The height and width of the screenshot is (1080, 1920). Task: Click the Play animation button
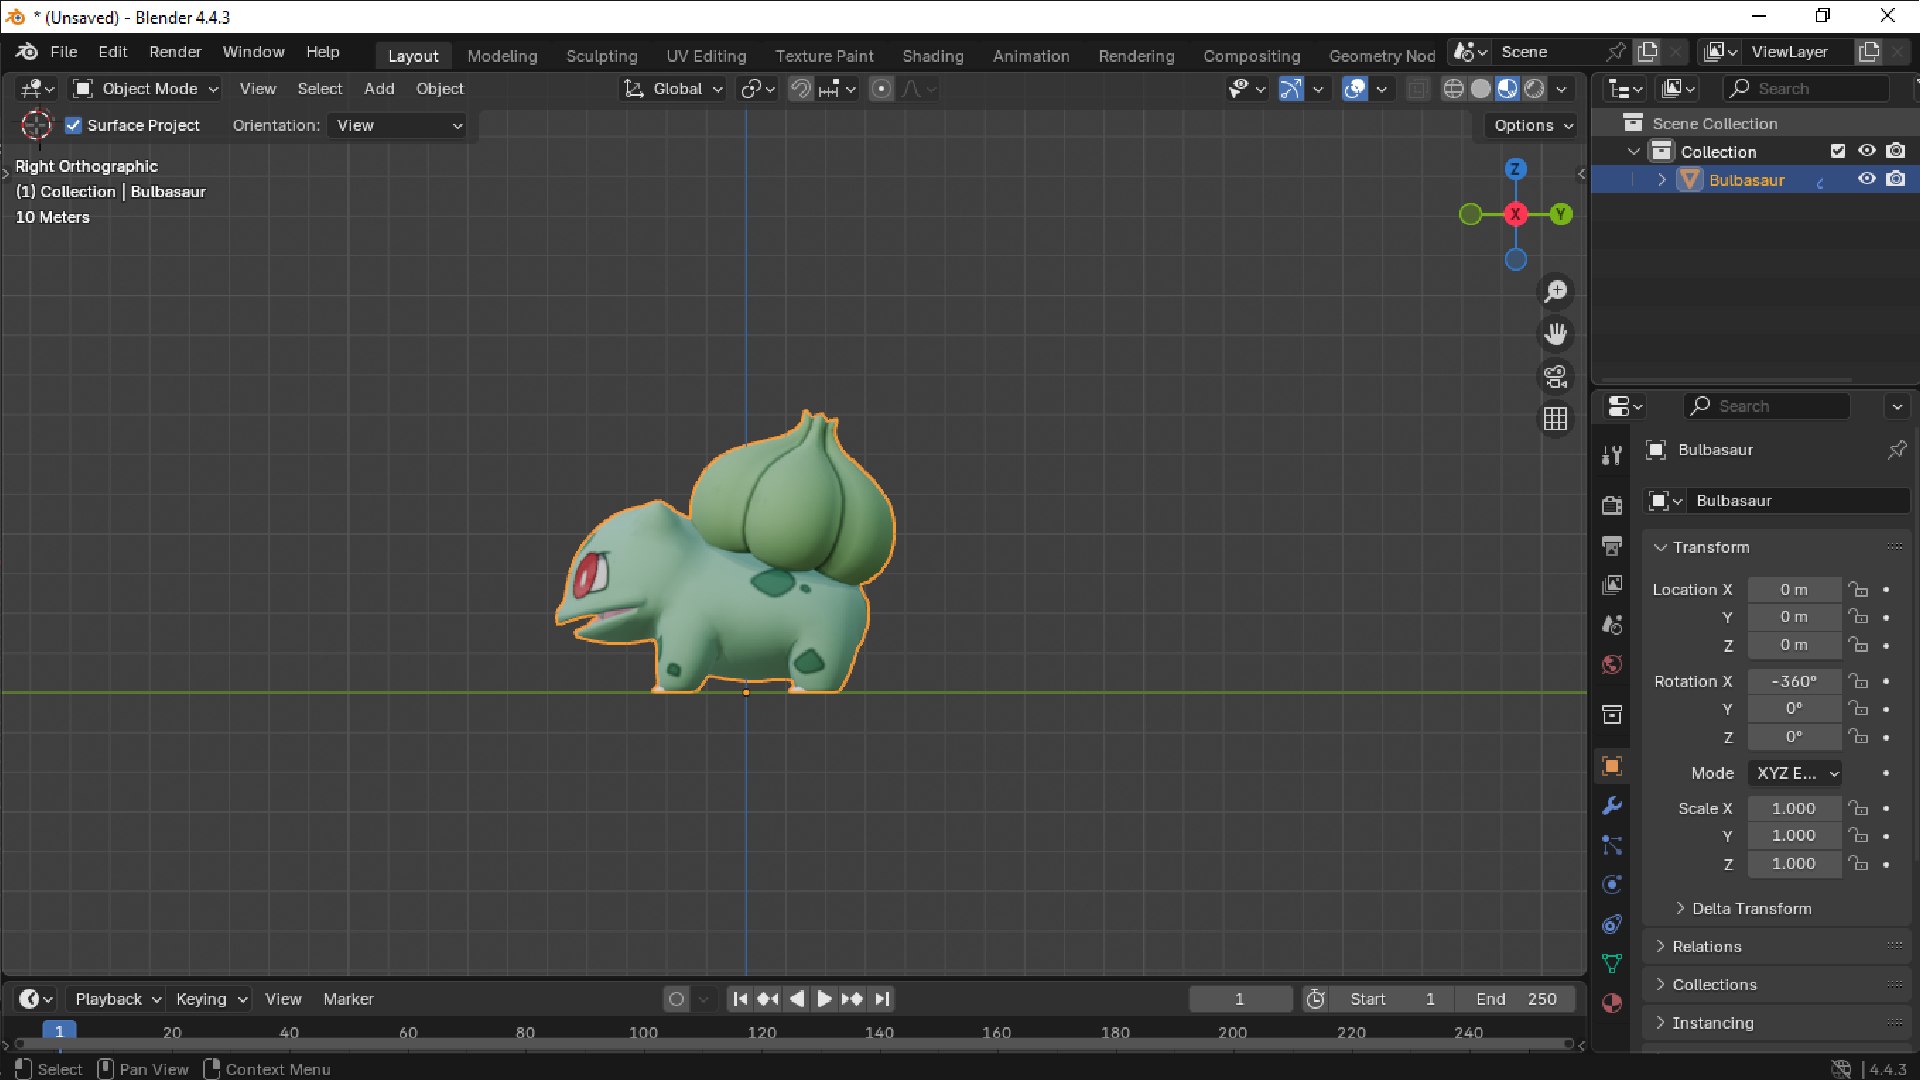click(x=824, y=999)
